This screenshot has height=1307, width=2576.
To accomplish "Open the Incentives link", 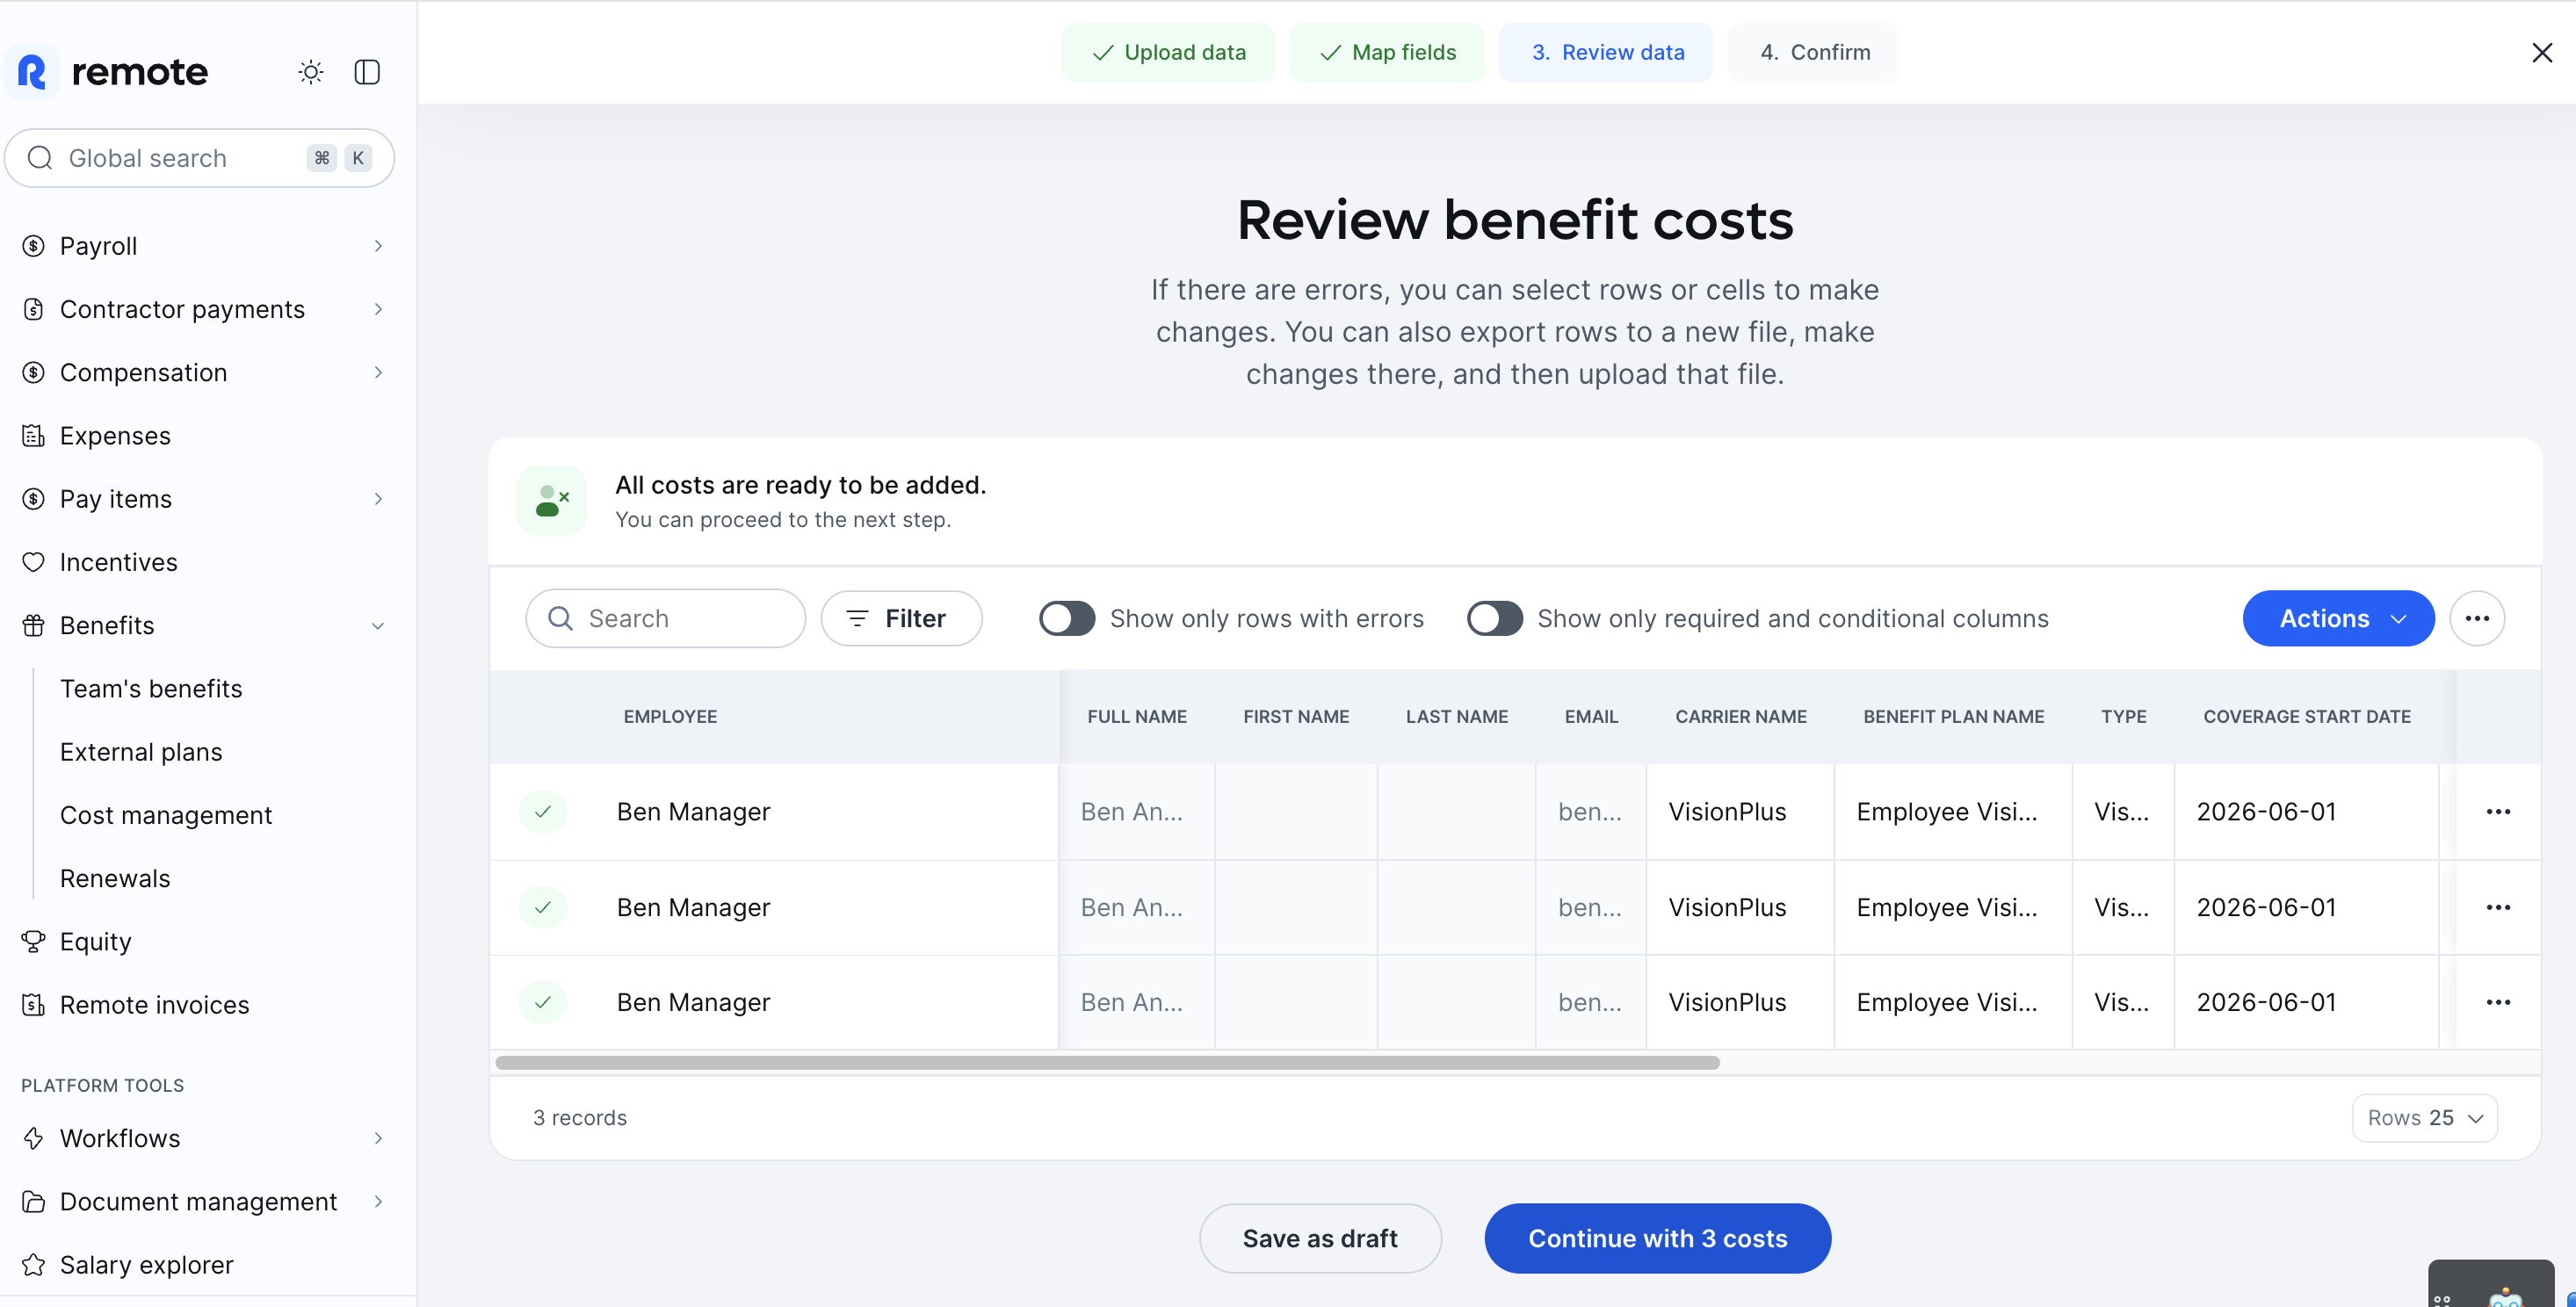I will point(119,562).
